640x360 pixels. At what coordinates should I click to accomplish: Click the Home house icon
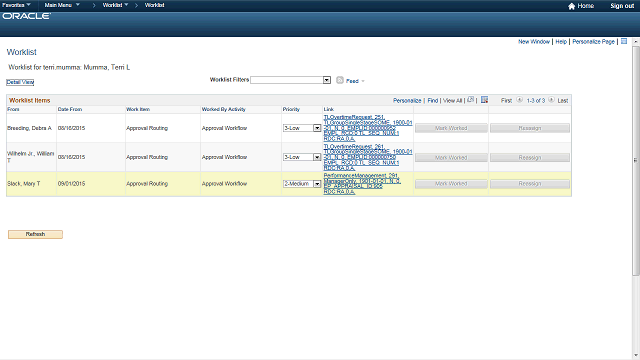571,6
